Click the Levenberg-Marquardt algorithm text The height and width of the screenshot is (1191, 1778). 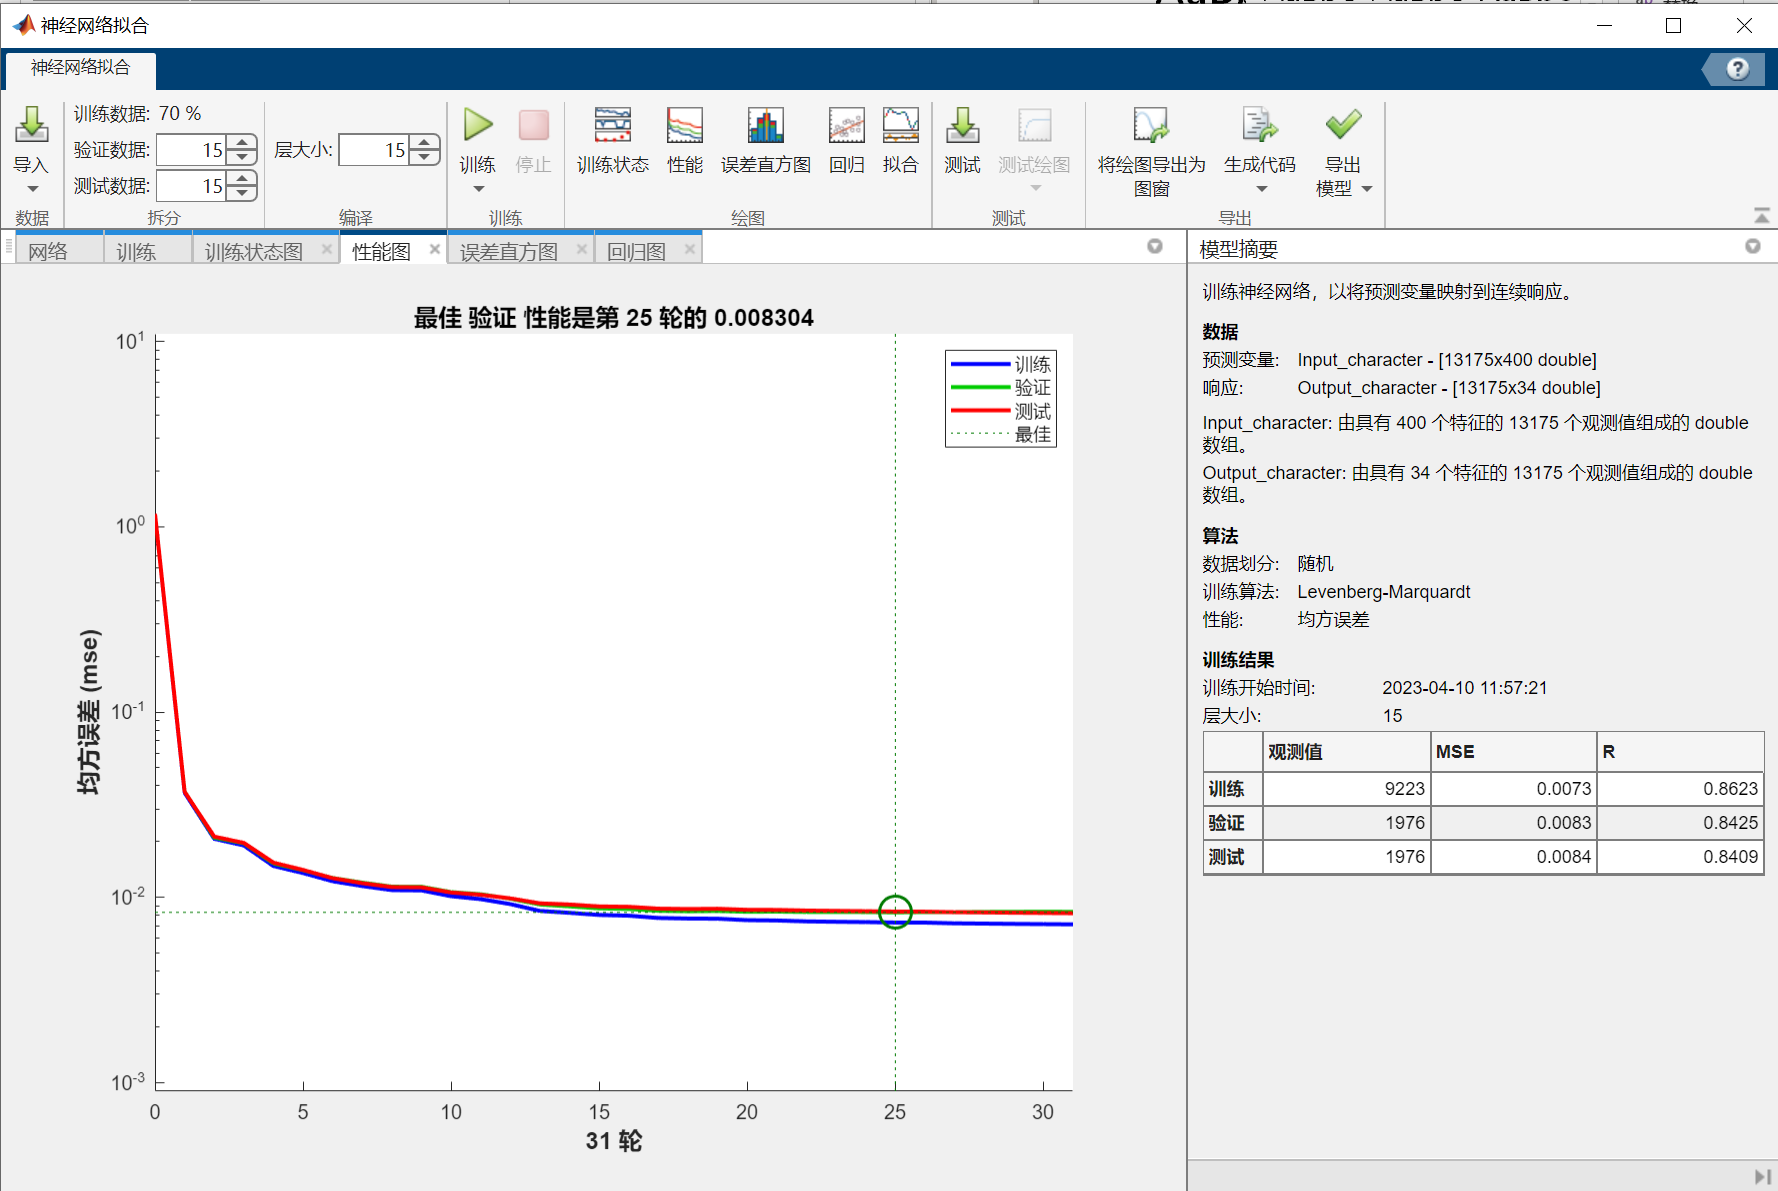pyautogui.click(x=1384, y=592)
